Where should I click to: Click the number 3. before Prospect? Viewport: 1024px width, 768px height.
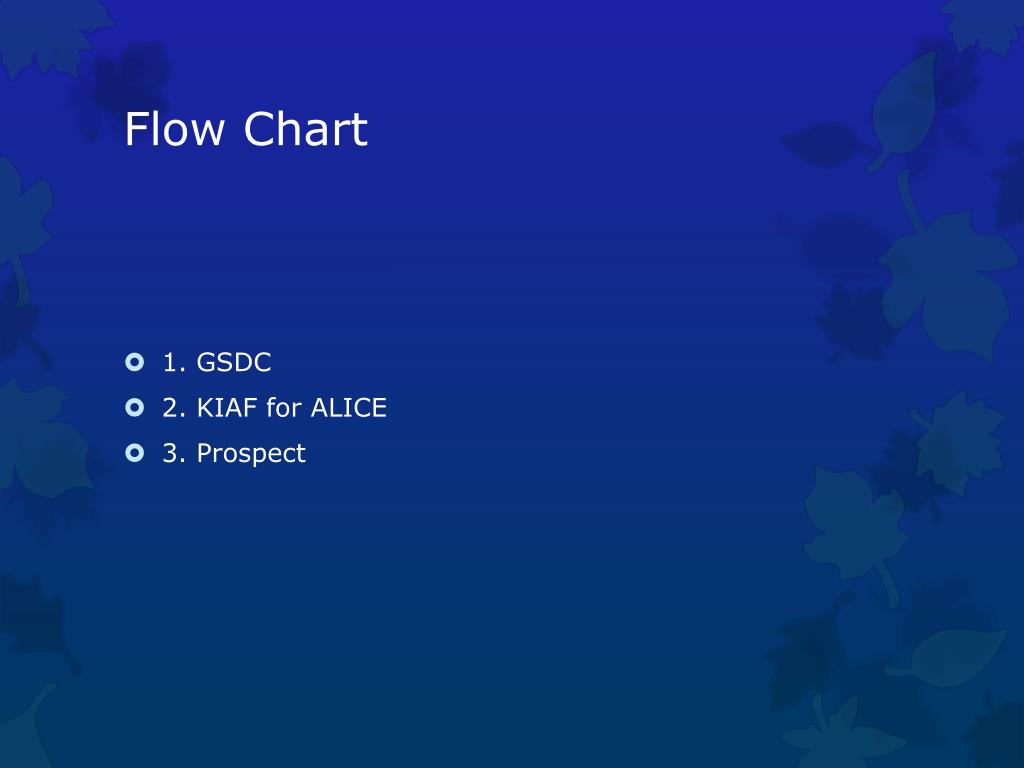pyautogui.click(x=174, y=453)
